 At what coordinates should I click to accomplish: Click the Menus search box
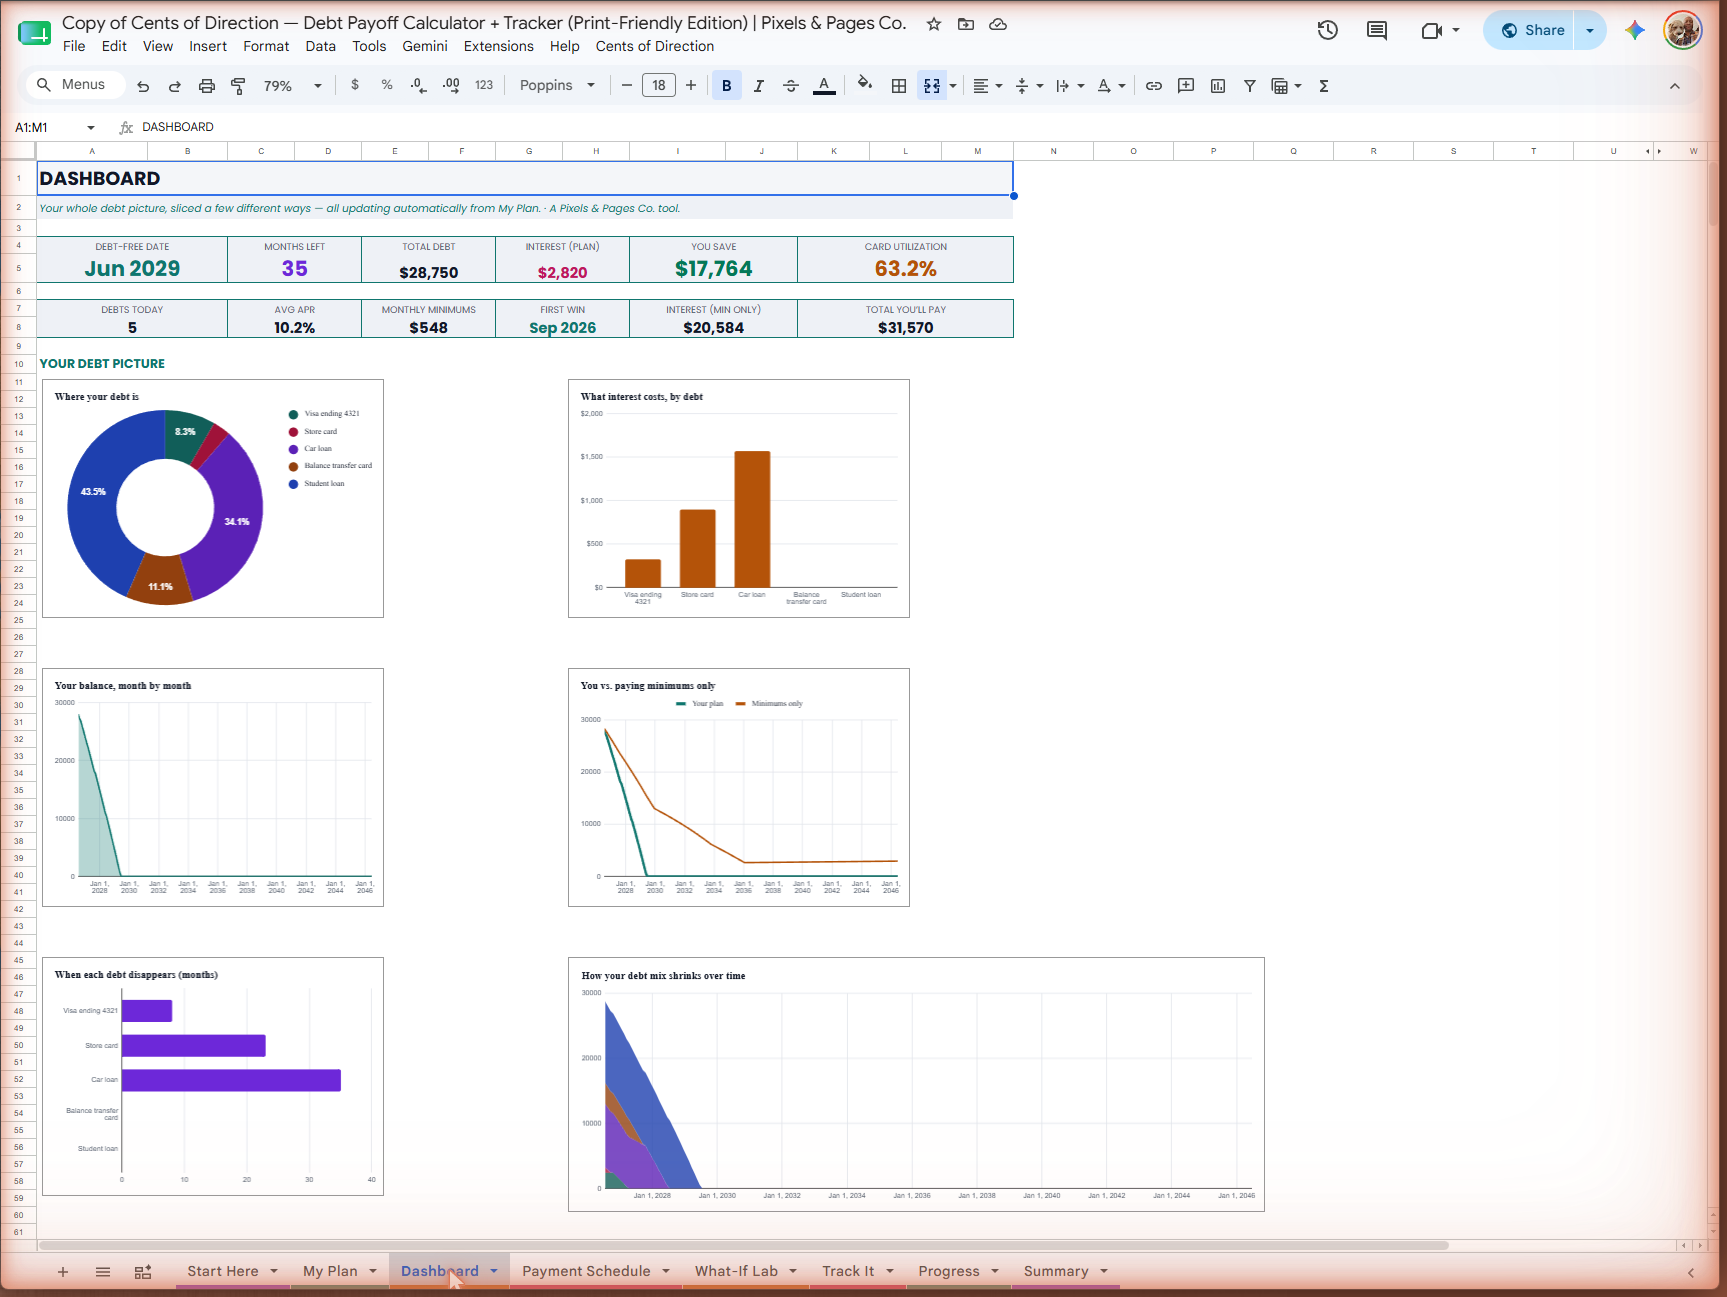(x=76, y=85)
